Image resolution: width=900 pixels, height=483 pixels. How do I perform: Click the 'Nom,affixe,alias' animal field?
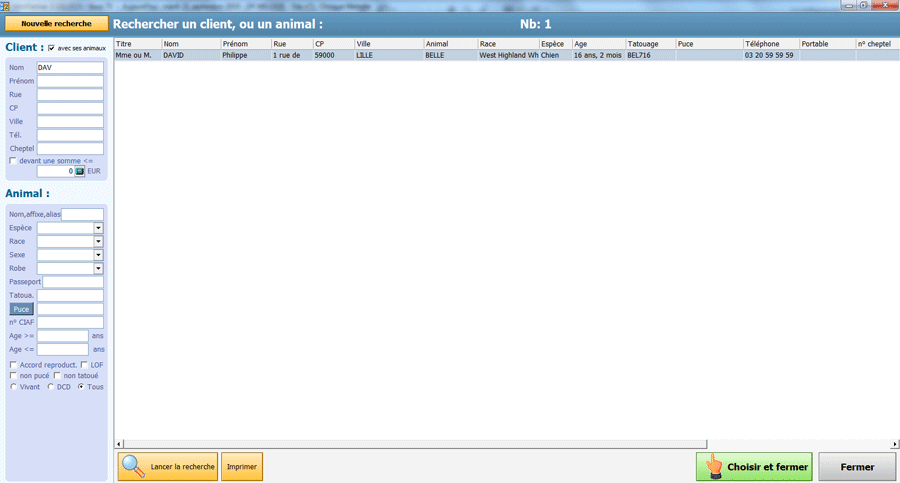(82, 214)
